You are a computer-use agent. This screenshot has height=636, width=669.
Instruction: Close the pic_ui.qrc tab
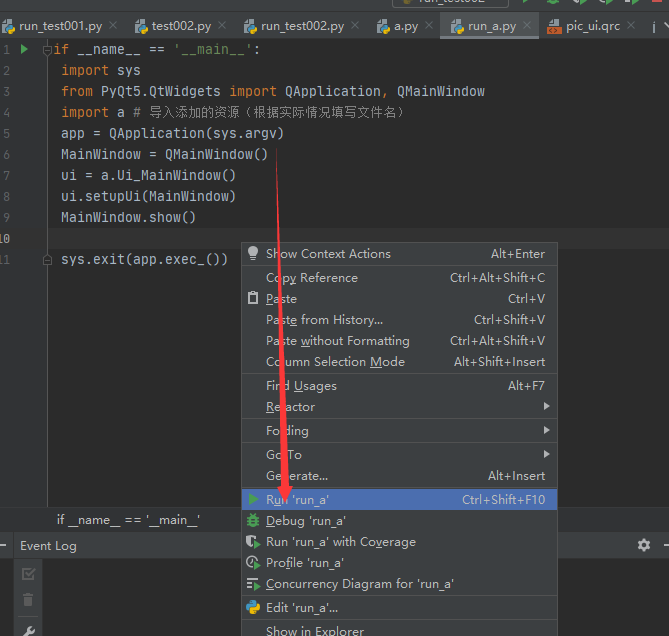click(631, 26)
